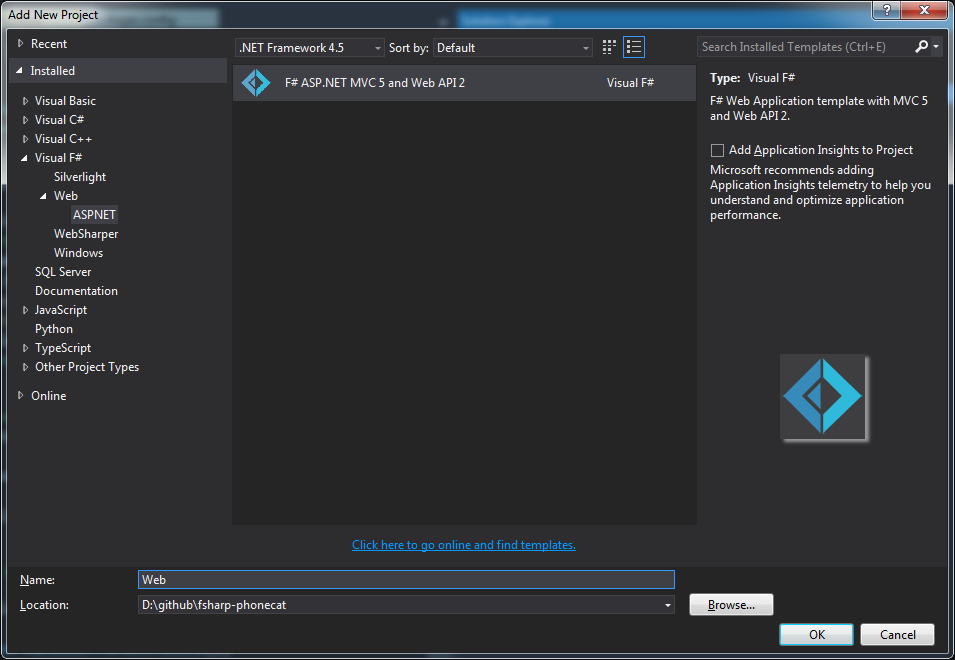Expand the Visual C# node
This screenshot has width=955, height=660.
pos(25,120)
